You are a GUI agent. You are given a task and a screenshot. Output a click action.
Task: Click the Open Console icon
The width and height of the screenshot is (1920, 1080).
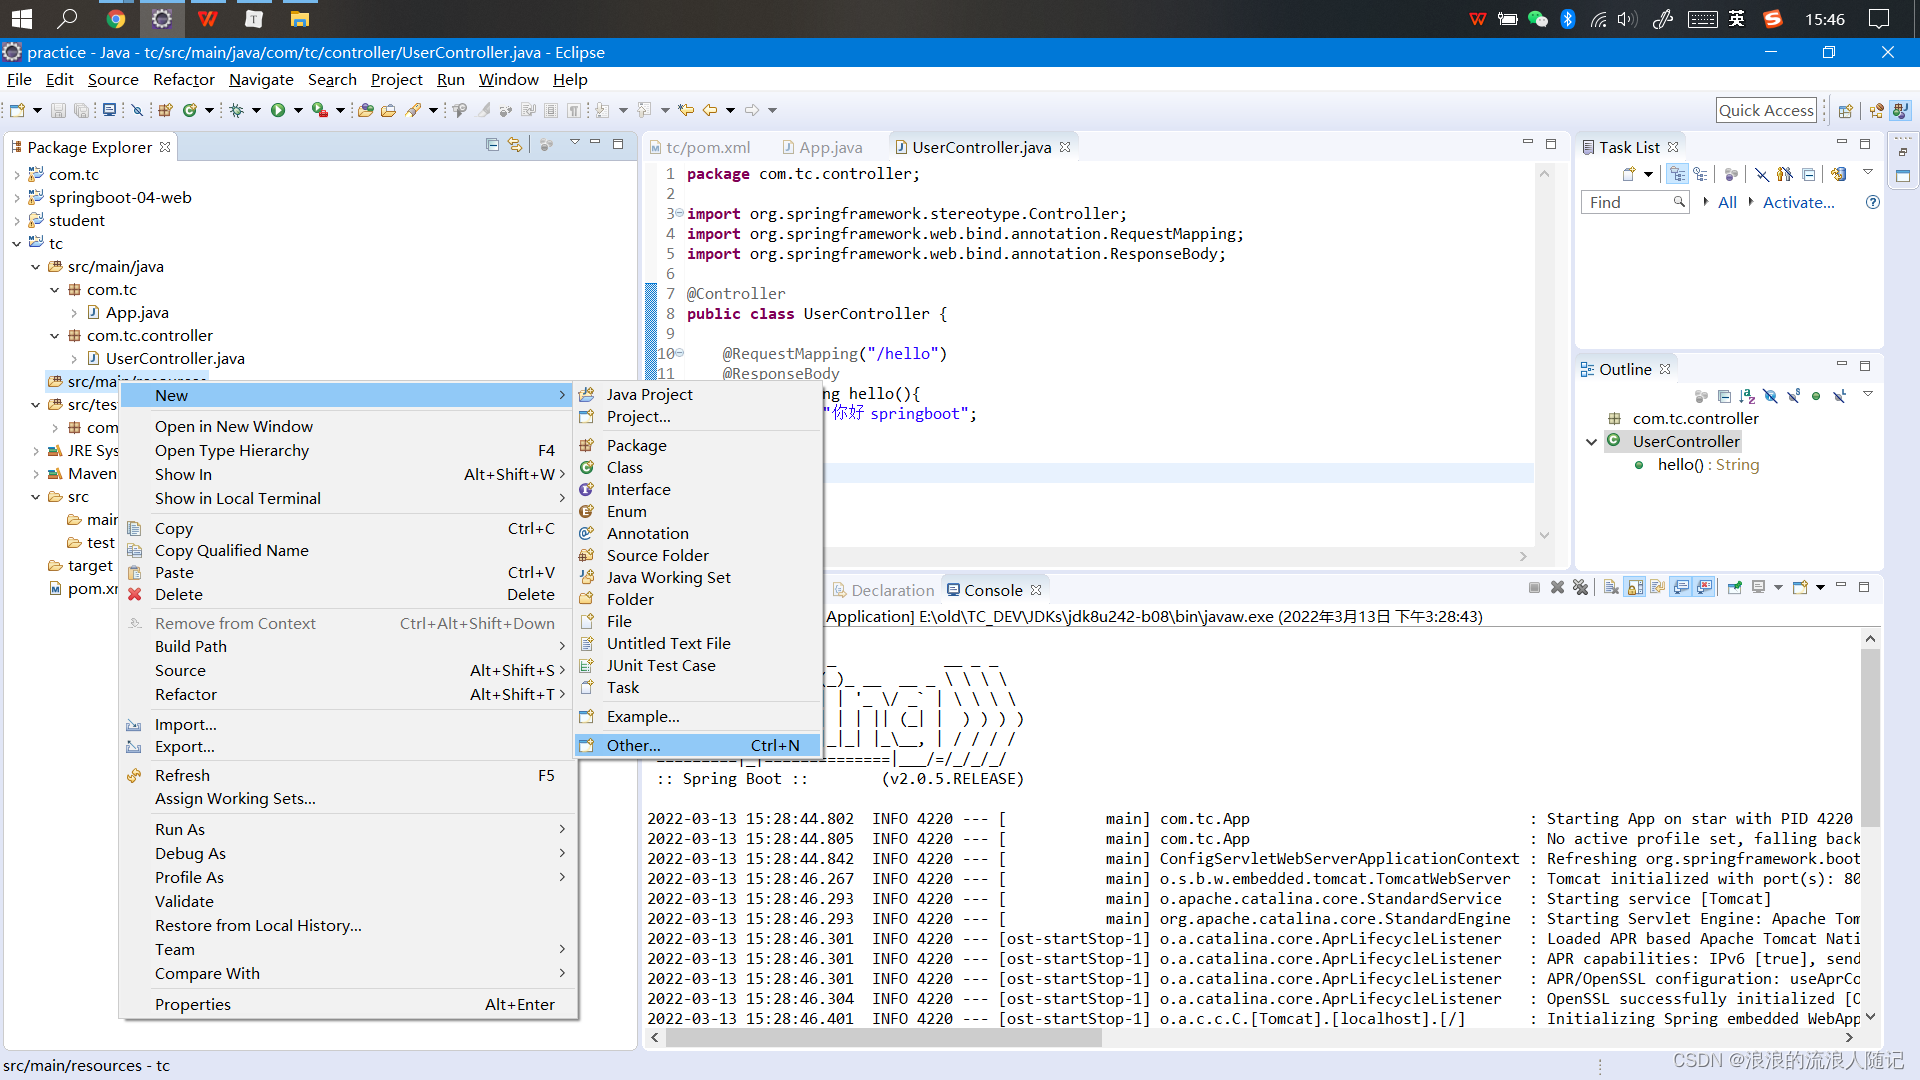coord(1800,588)
